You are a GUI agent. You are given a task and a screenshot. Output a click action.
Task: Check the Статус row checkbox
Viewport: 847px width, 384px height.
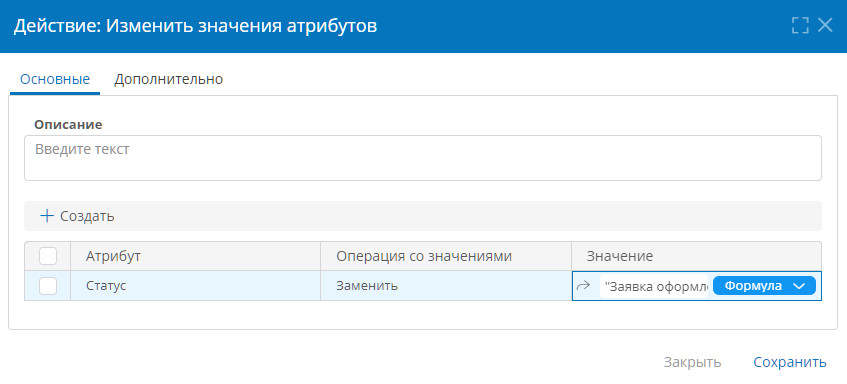point(48,286)
